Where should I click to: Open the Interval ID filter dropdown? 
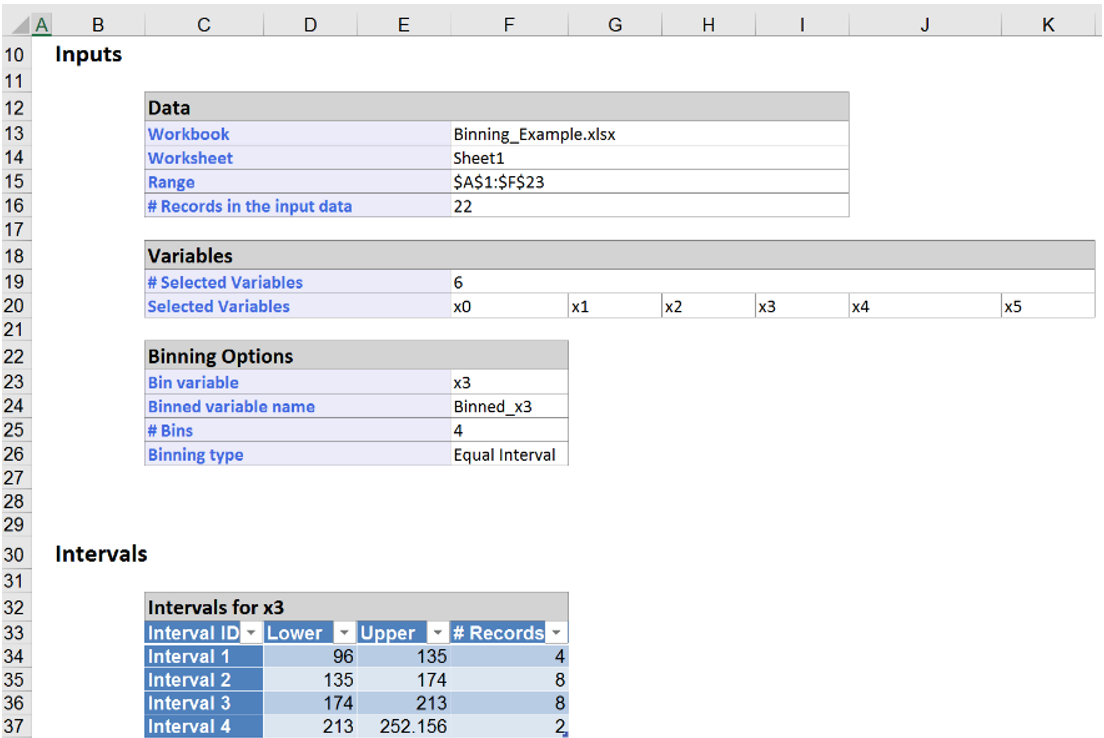(252, 633)
